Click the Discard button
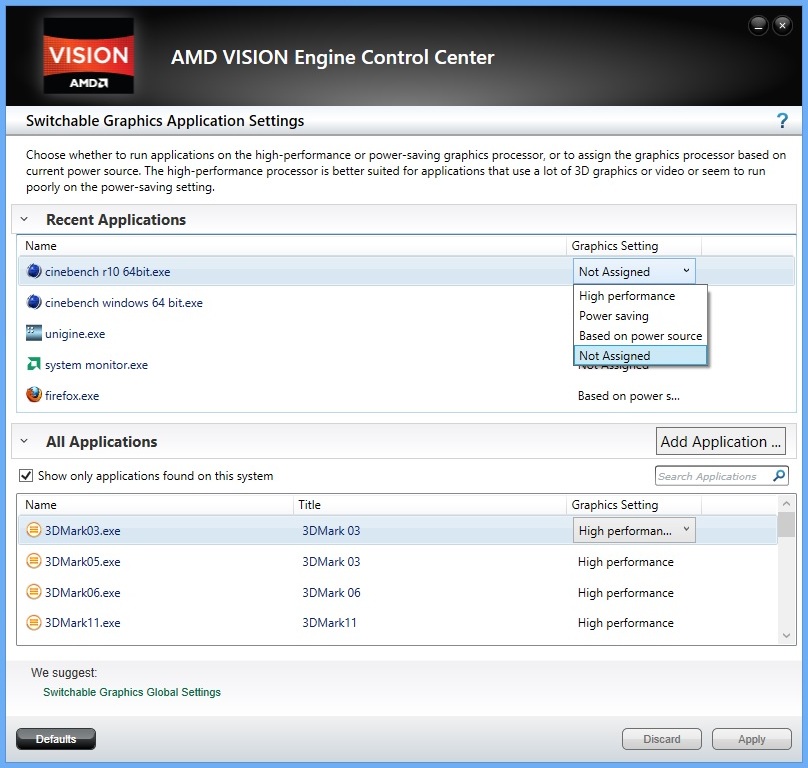 662,739
